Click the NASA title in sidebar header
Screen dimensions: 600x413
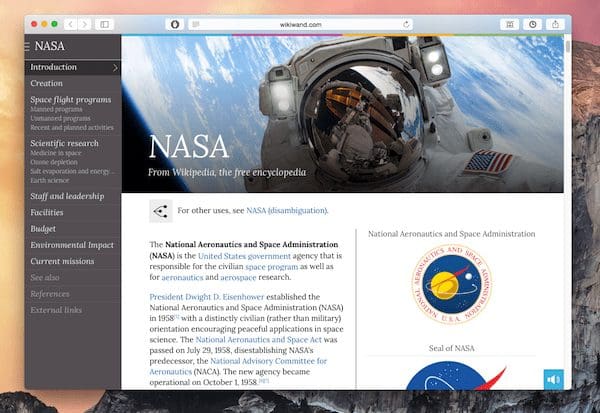[x=50, y=46]
